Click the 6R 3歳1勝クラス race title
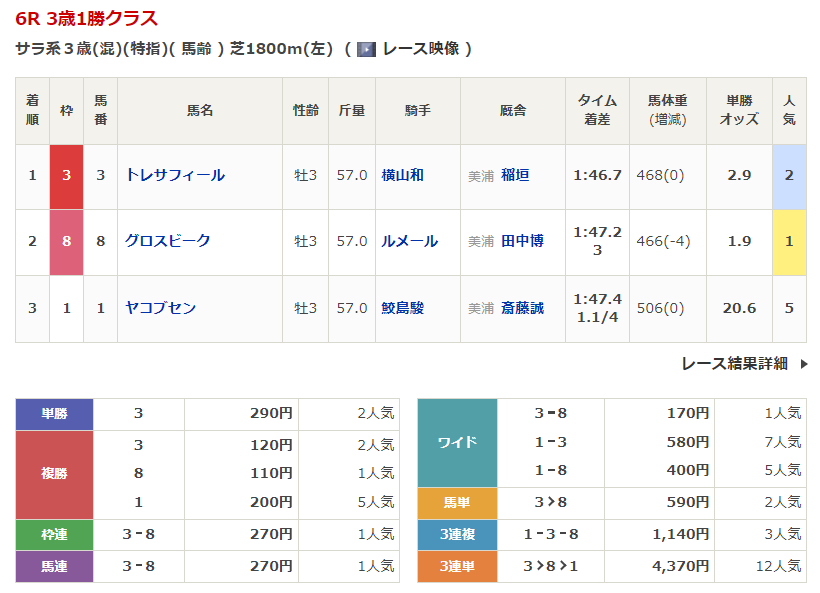820x593 pixels. point(87,19)
